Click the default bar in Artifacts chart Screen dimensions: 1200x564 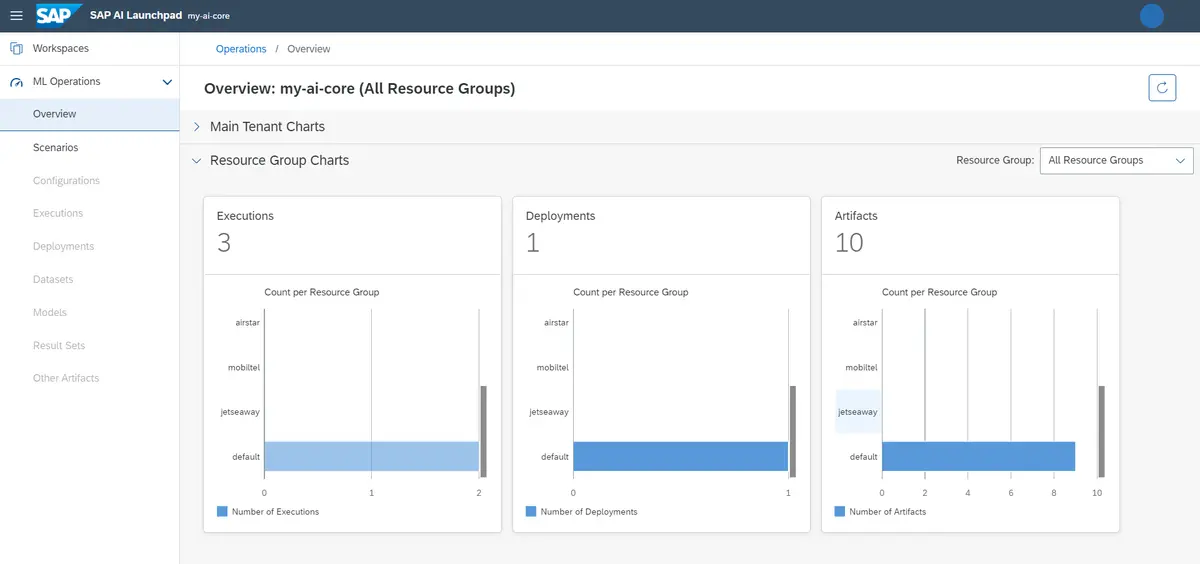978,456
